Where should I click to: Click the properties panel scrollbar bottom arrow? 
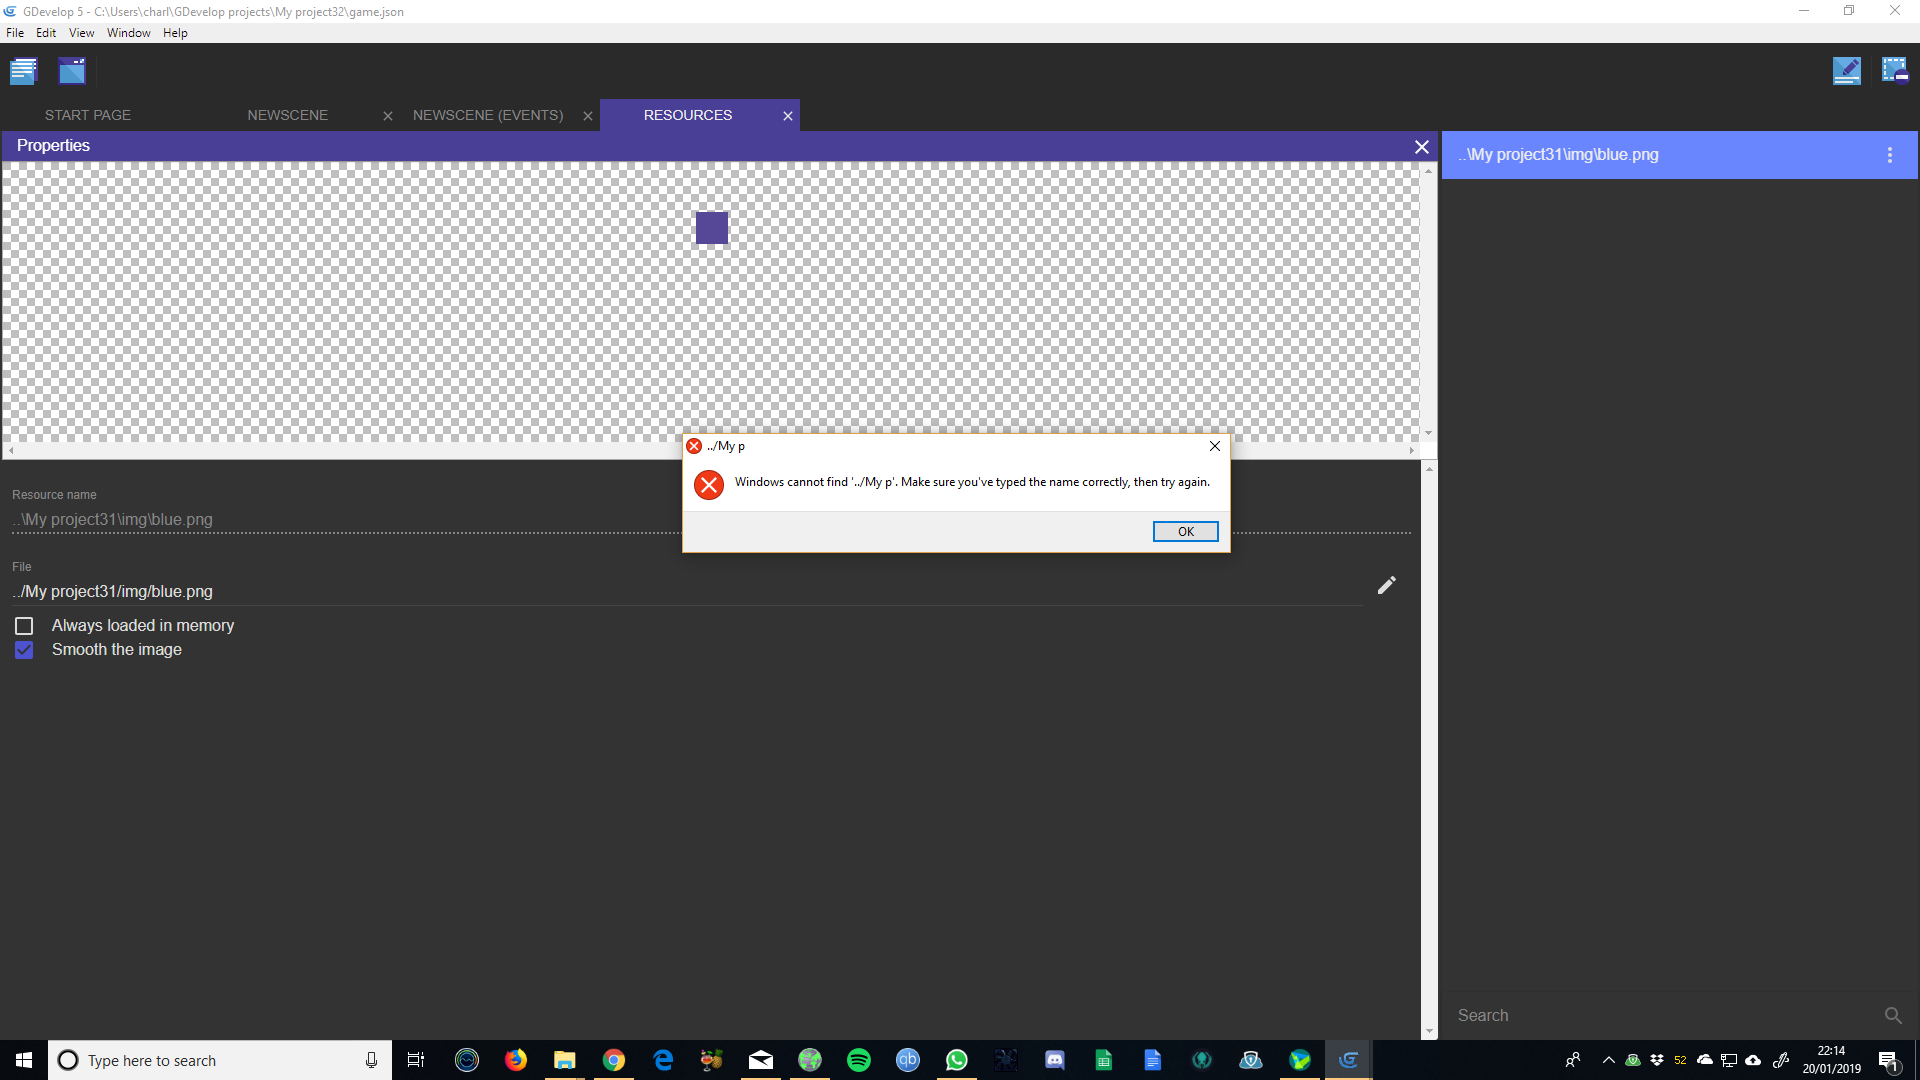coord(1429,1032)
